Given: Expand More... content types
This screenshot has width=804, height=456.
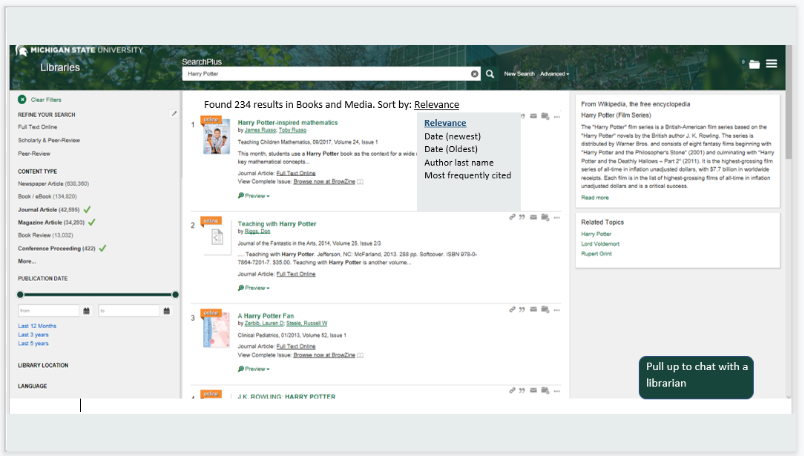Looking at the screenshot, I should click(x=27, y=261).
